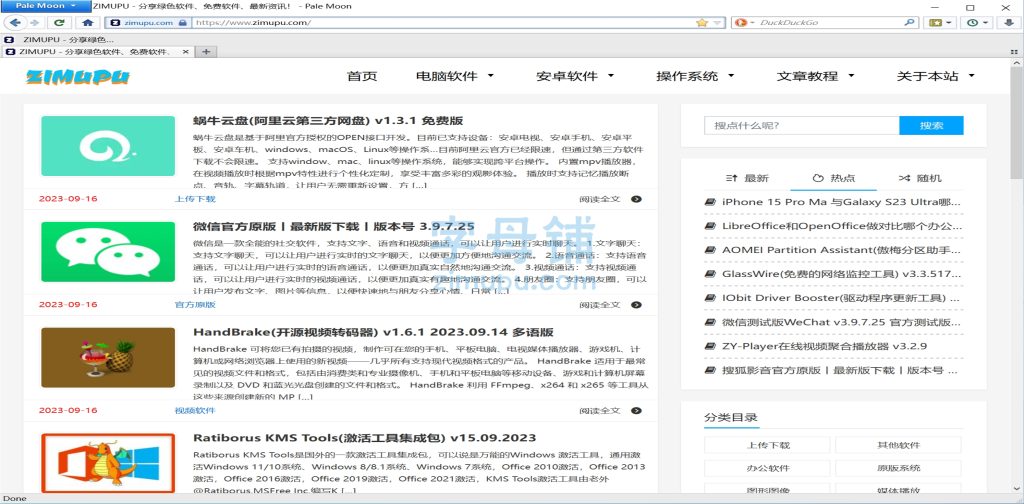Open the 蜗牛云盘 v1.3.1 article title
The height and width of the screenshot is (504, 1024).
328,121
